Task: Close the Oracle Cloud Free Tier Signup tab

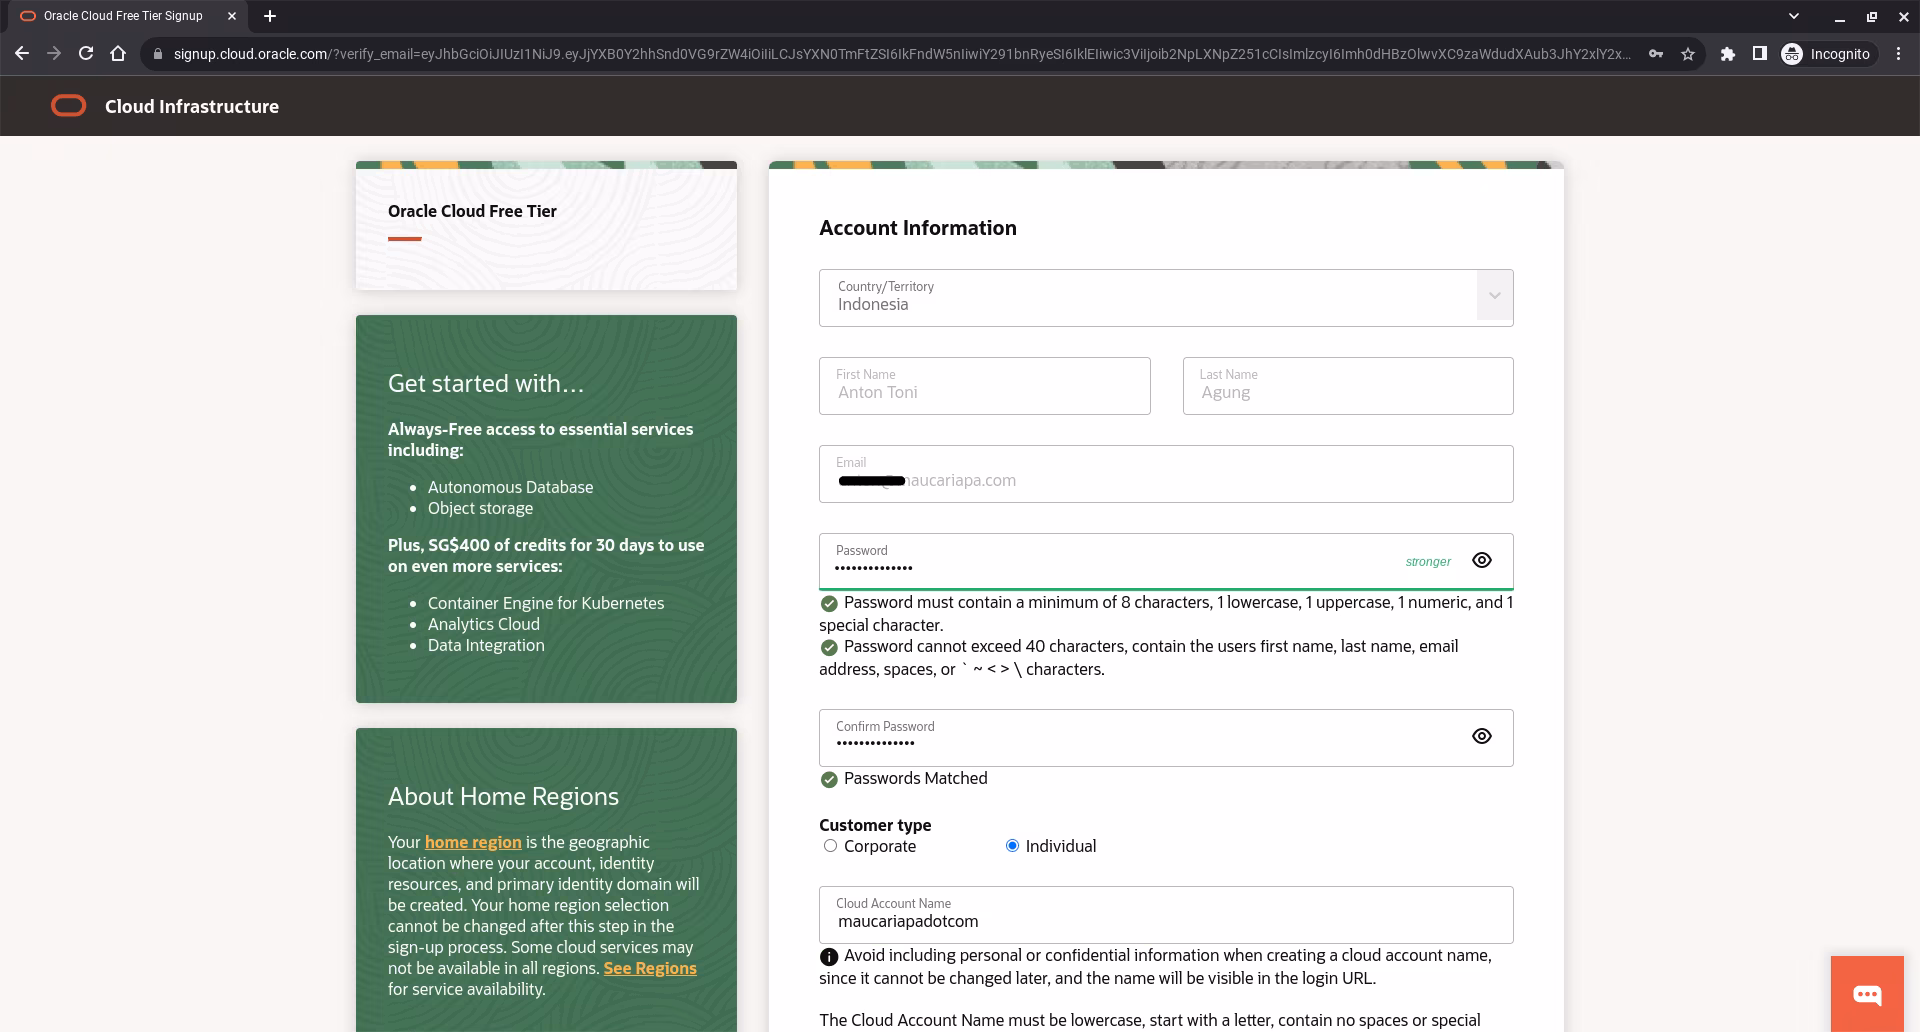Action: tap(232, 16)
